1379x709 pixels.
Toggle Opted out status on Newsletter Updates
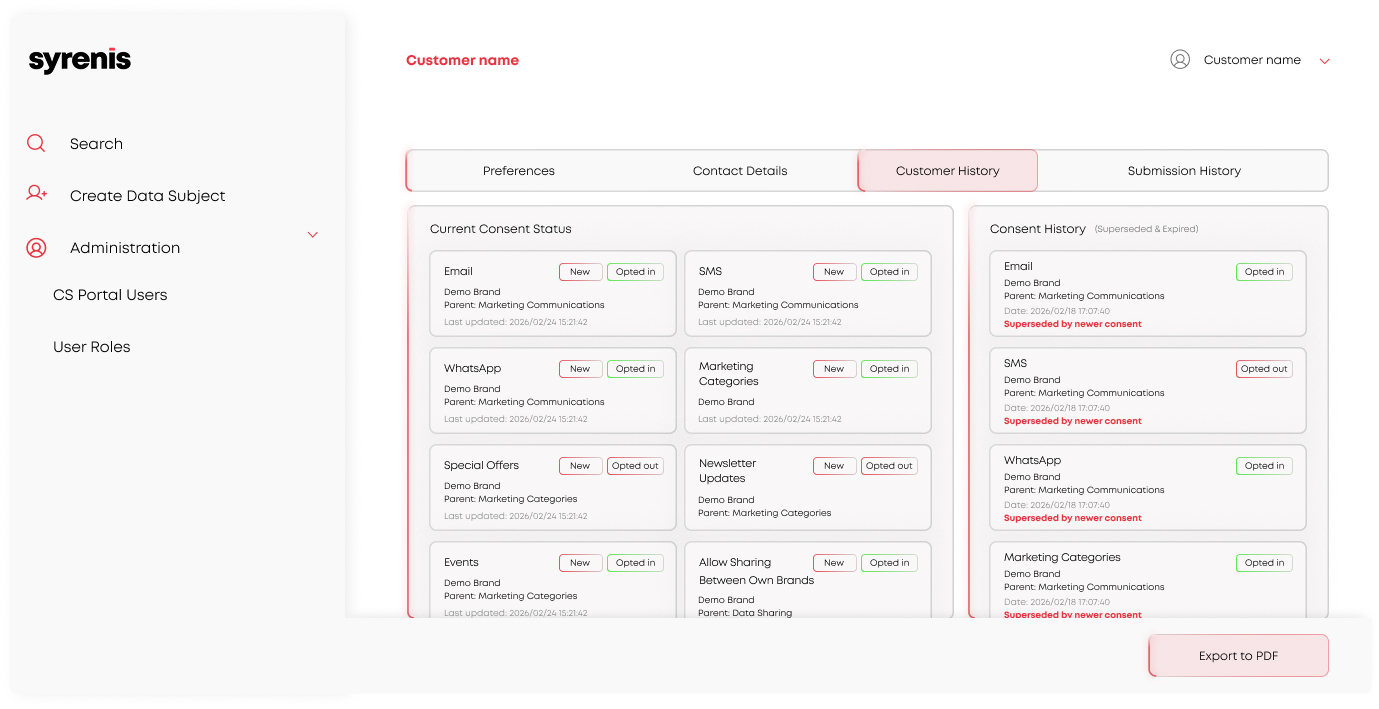pyautogui.click(x=888, y=465)
